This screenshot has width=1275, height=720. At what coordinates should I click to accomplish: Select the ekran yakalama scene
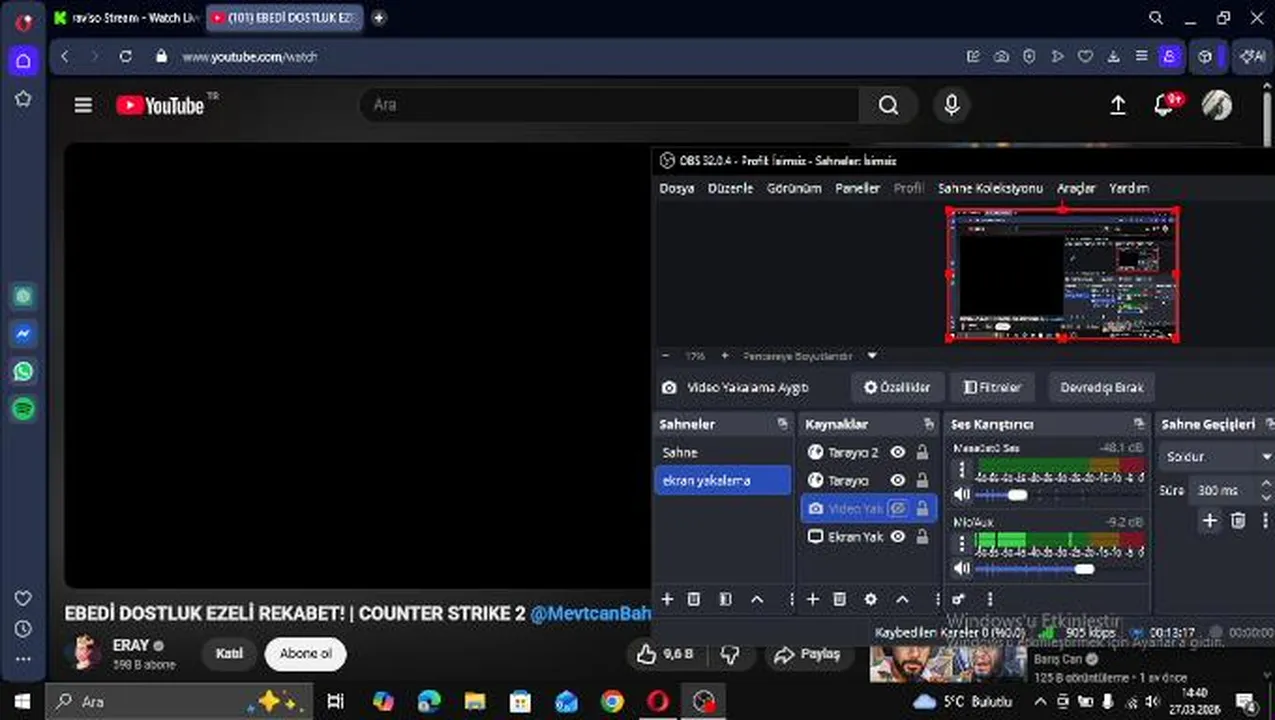click(x=724, y=481)
